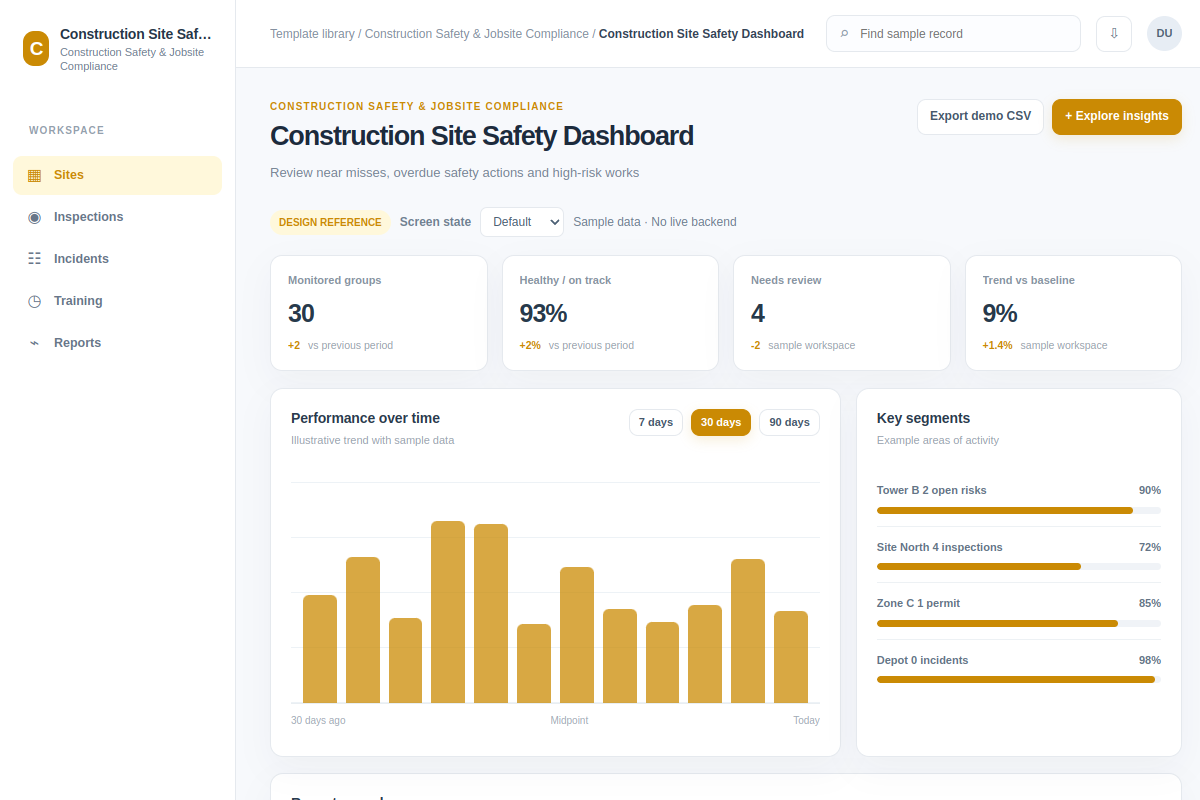Click the Tower B progress bar
The height and width of the screenshot is (800, 1200).
click(1019, 510)
